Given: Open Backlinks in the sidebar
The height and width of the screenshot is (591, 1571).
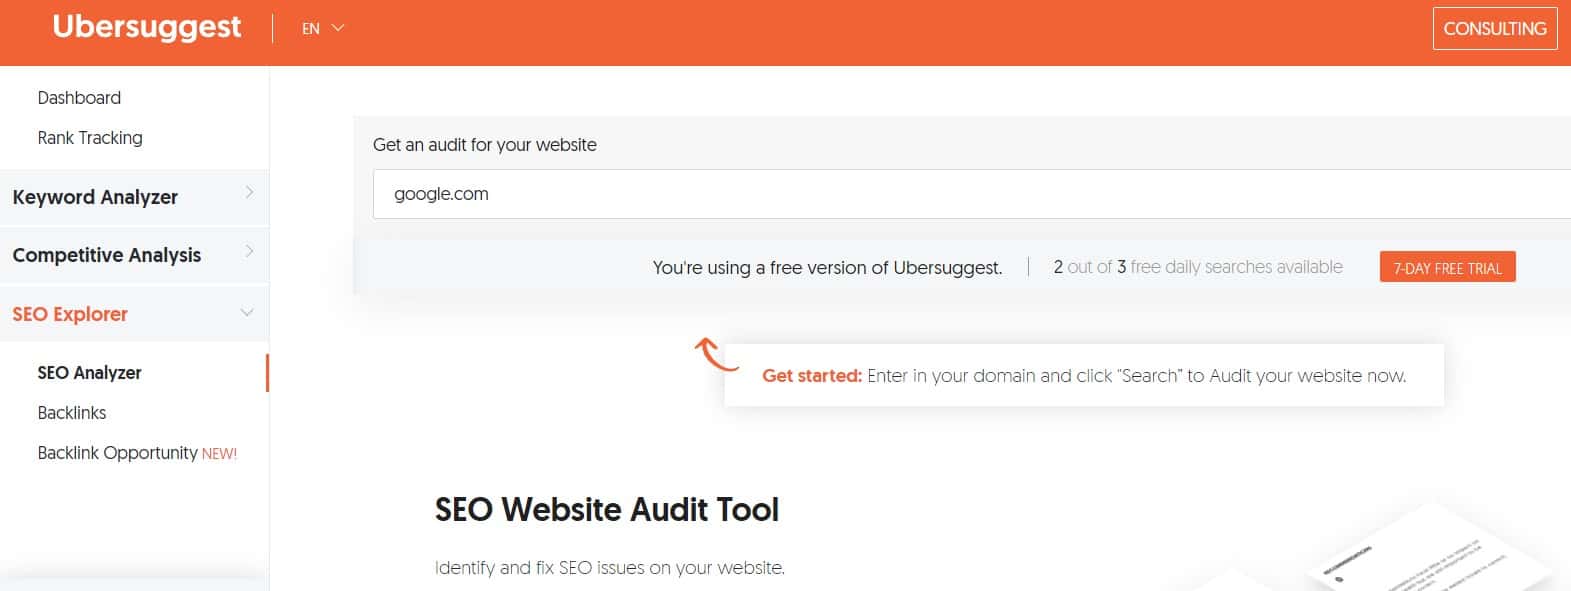Looking at the screenshot, I should [x=71, y=413].
